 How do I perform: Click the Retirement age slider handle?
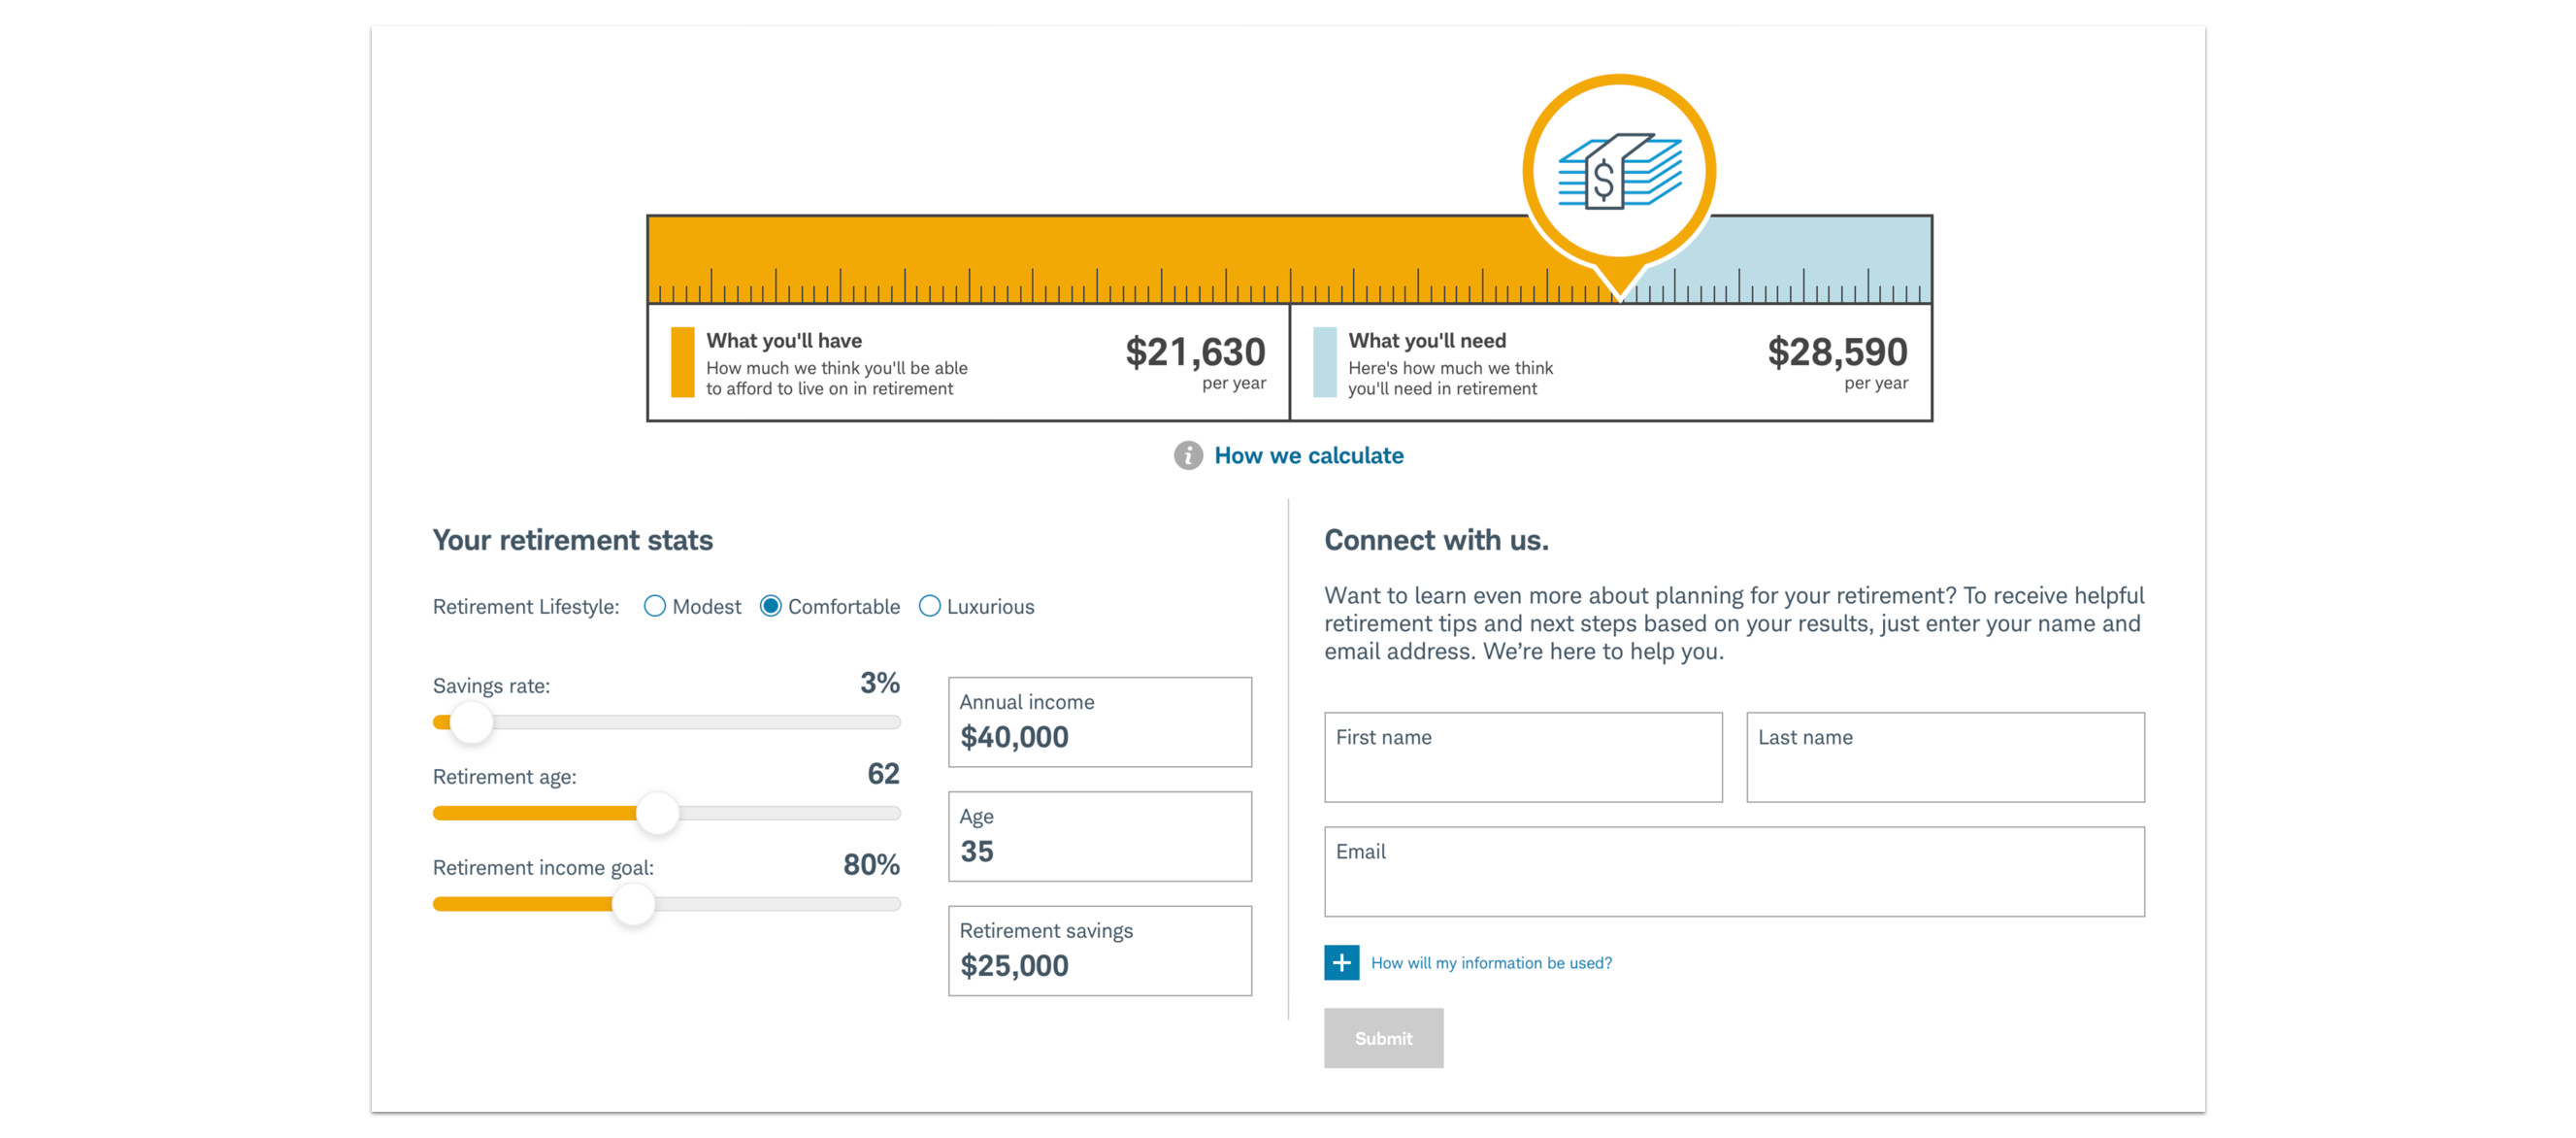tap(657, 813)
